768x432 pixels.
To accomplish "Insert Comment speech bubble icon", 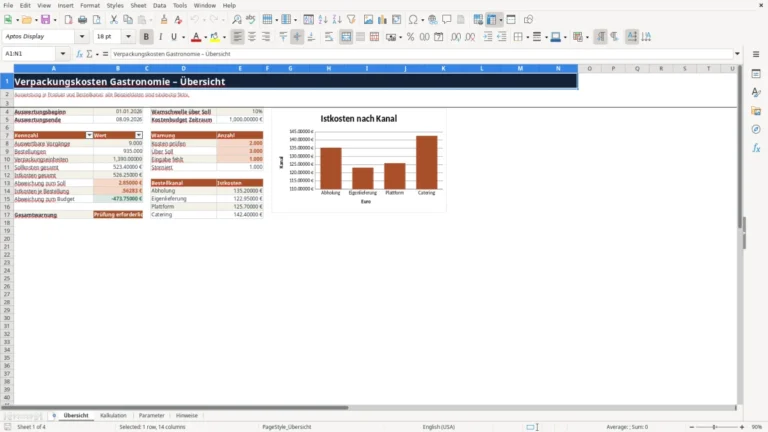I will tap(447, 20).
